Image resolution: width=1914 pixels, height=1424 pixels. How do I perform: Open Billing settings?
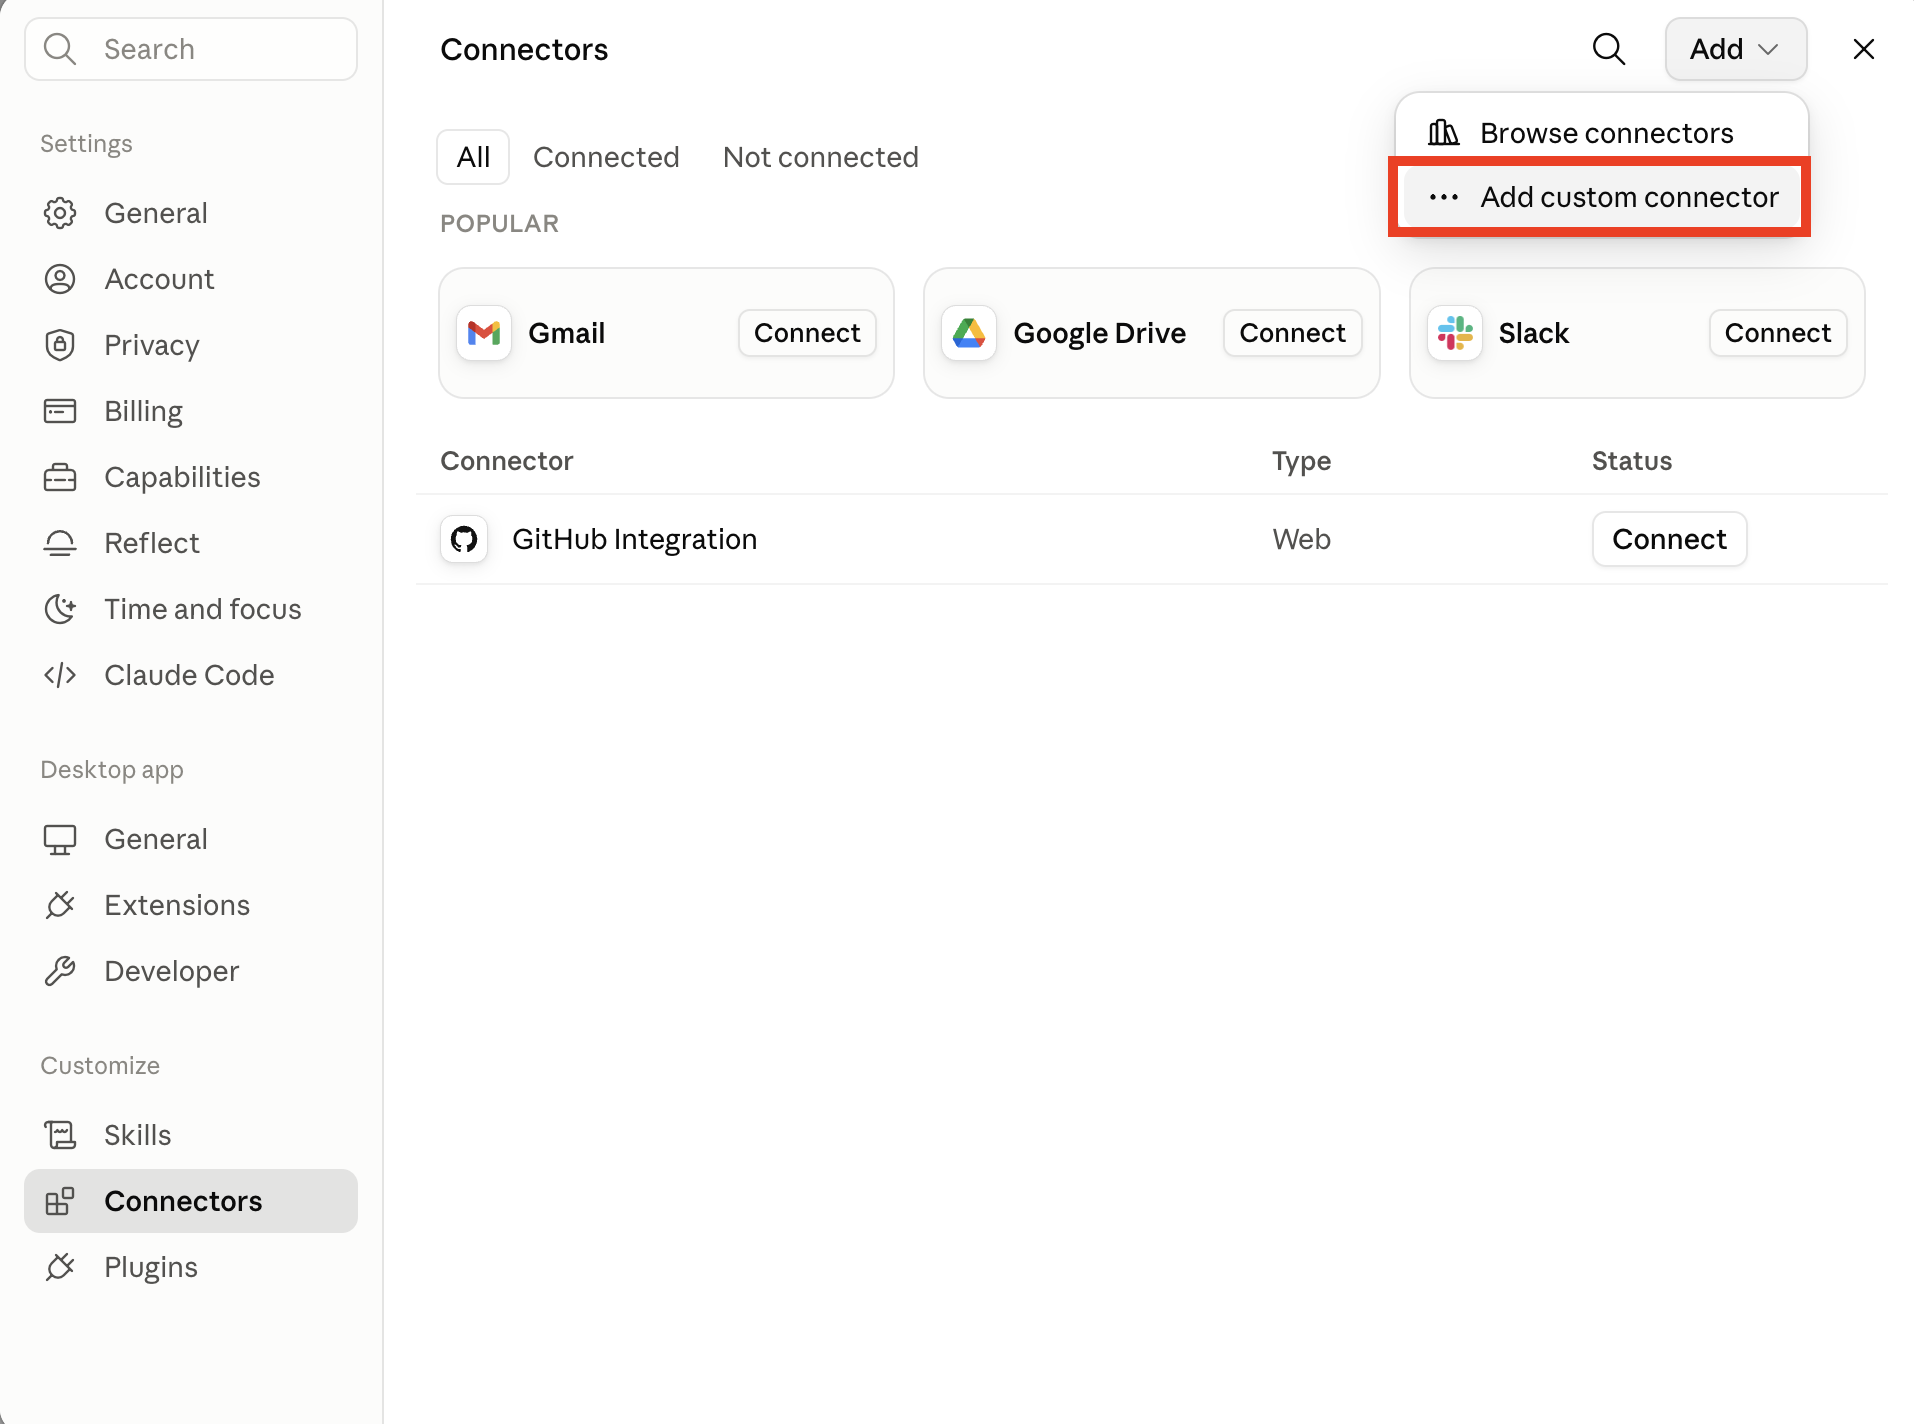pyautogui.click(x=191, y=411)
